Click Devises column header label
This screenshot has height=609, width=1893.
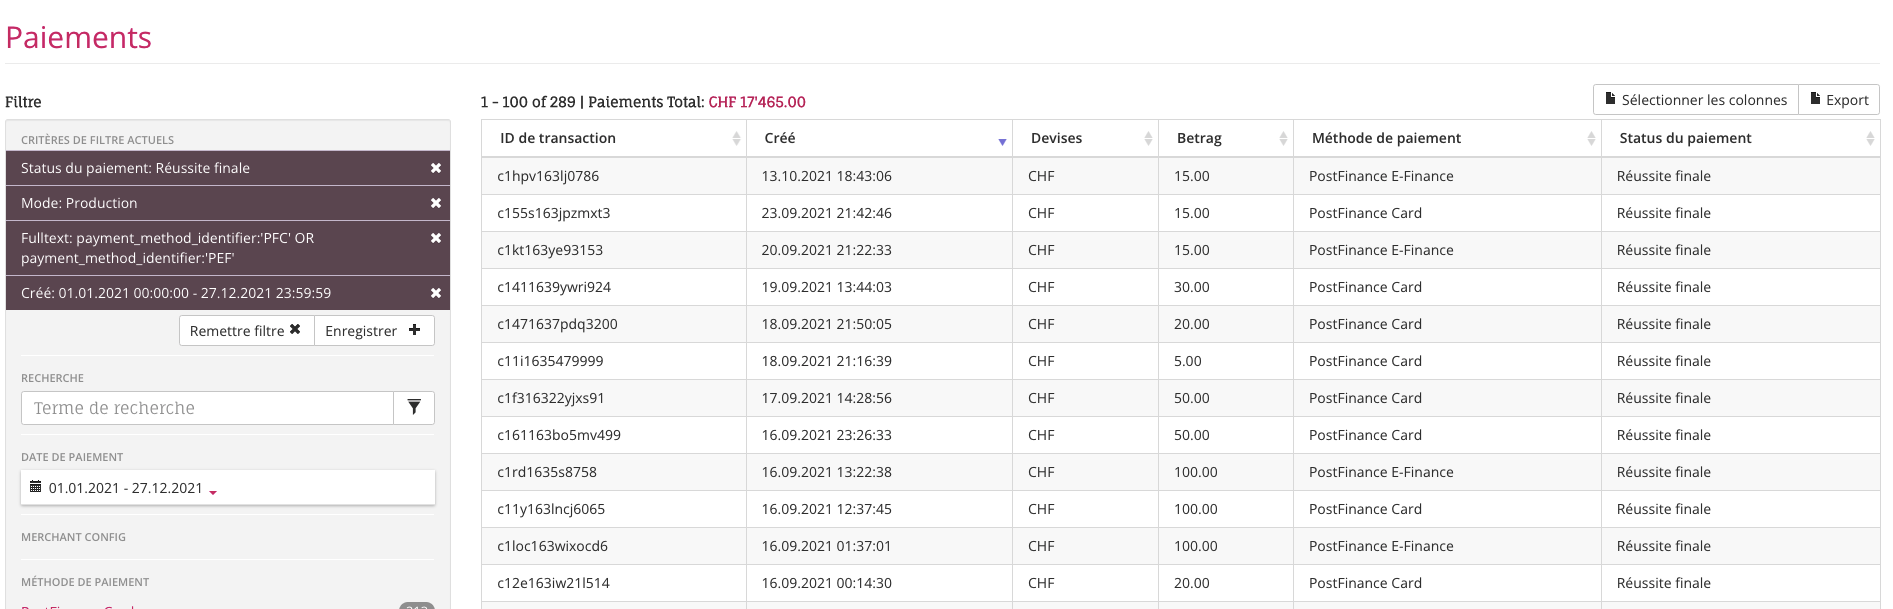point(1056,138)
